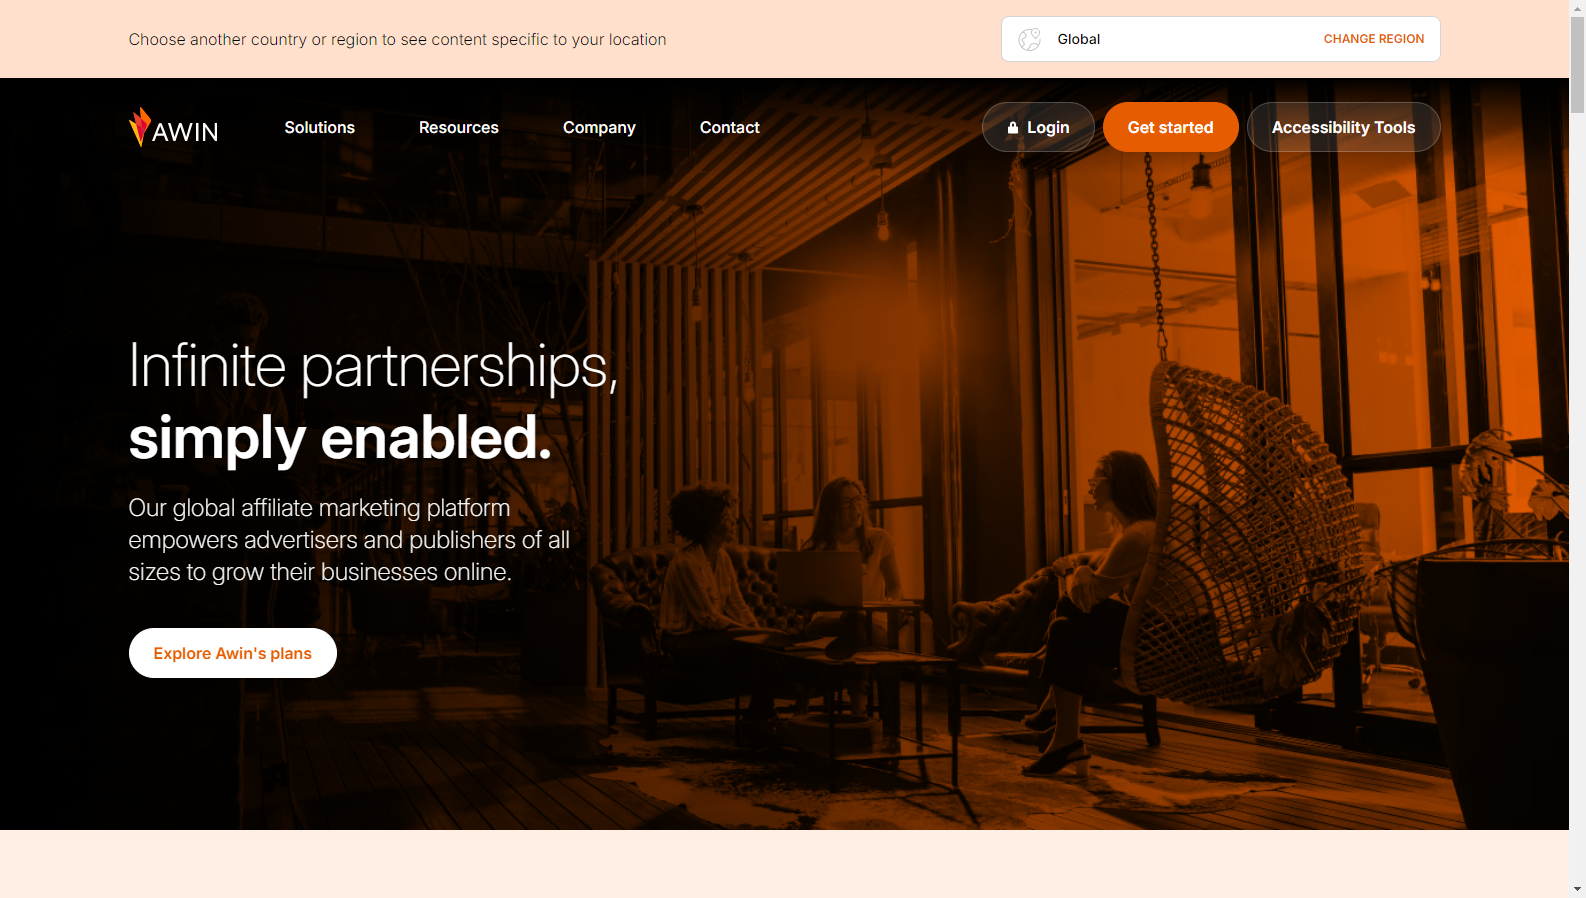The height and width of the screenshot is (898, 1586).
Task: Click the padlock icon in Login button
Action: (1013, 128)
